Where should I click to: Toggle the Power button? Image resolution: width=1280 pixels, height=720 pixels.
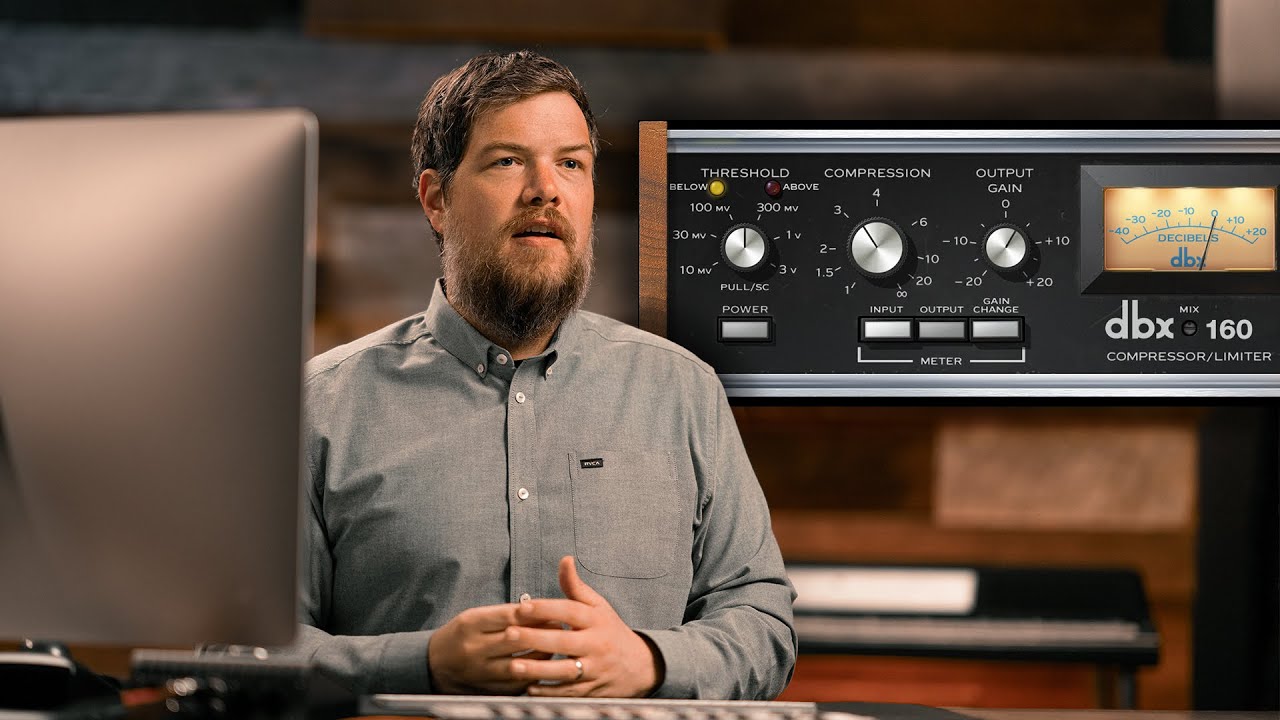point(745,329)
